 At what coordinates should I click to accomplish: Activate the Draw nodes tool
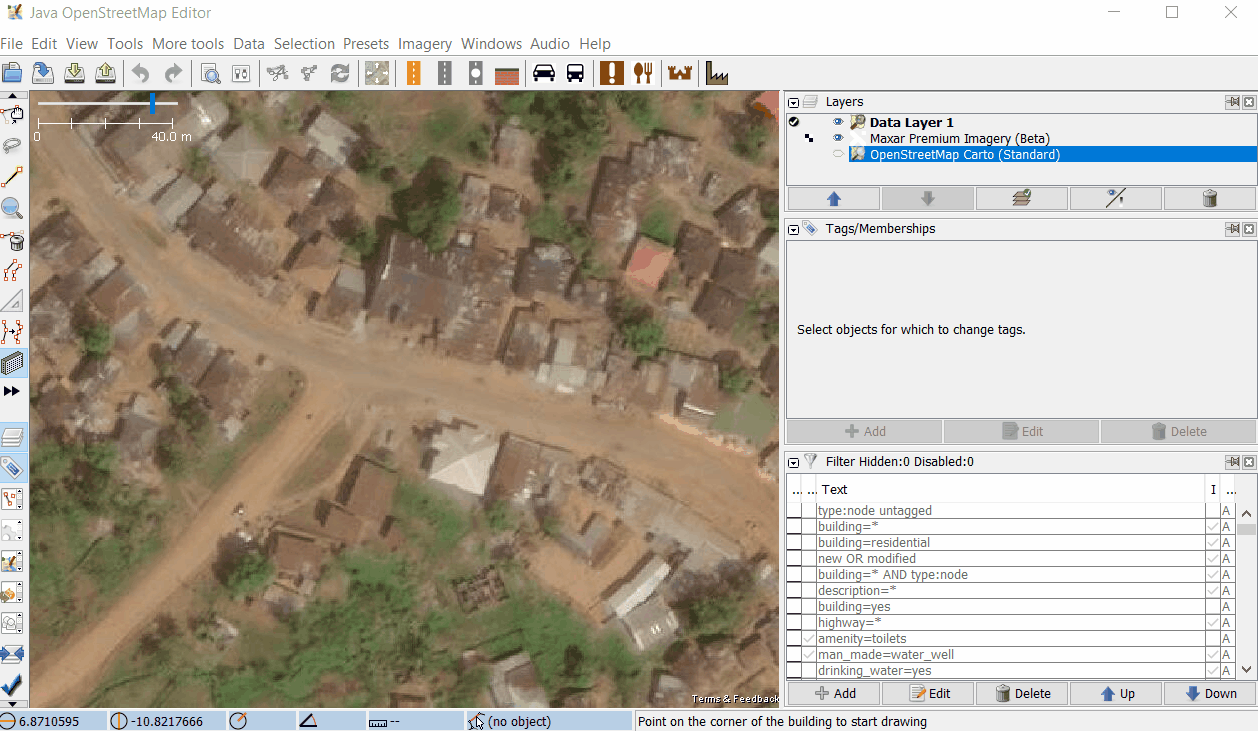13,178
